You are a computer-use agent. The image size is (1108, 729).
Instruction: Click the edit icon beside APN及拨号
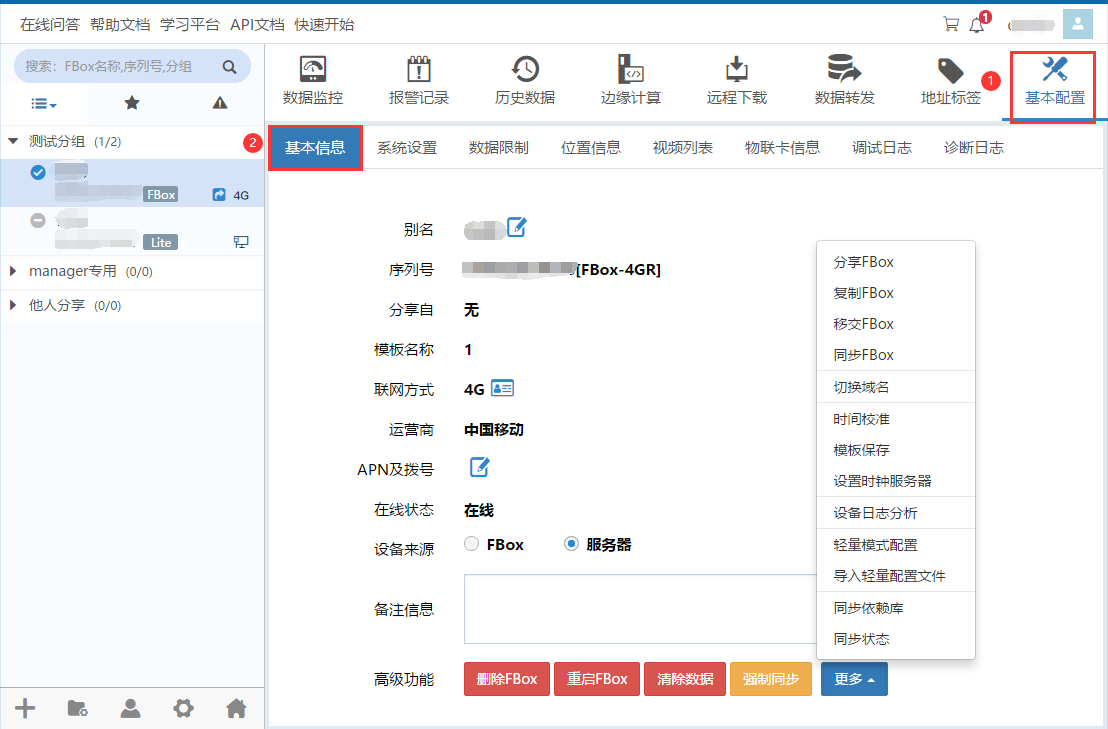point(480,467)
